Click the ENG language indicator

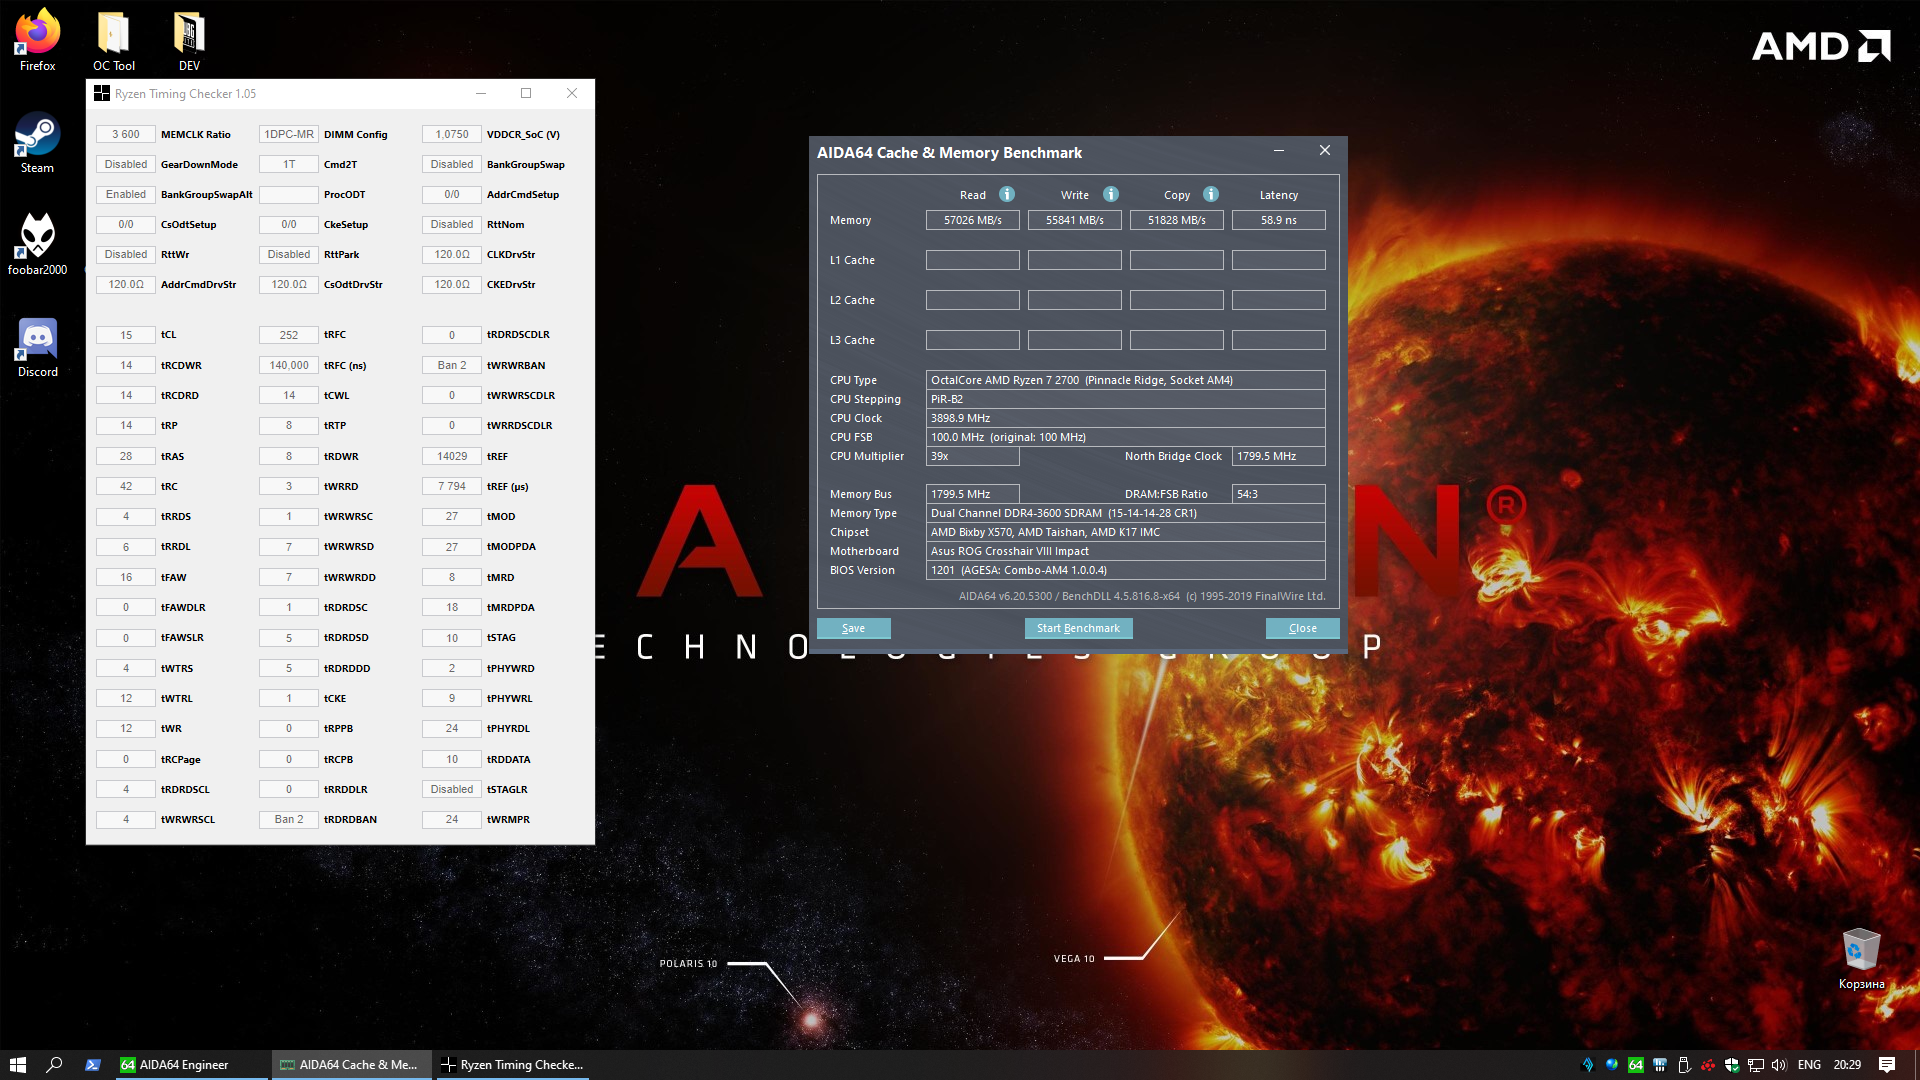click(x=1809, y=1065)
